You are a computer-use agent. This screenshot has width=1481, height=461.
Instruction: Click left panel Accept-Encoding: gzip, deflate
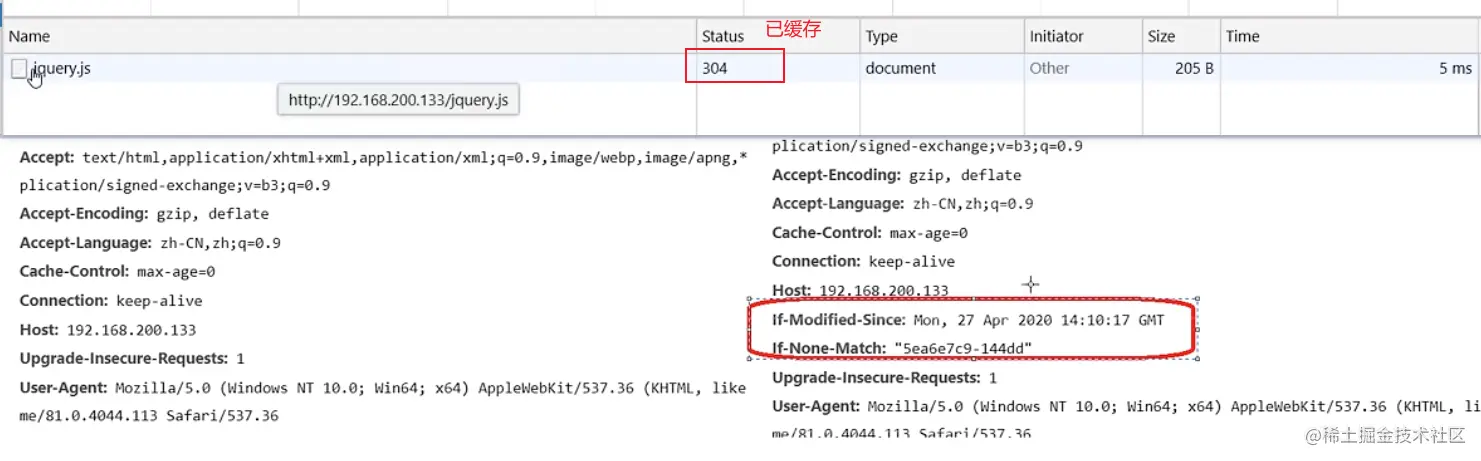coord(144,213)
